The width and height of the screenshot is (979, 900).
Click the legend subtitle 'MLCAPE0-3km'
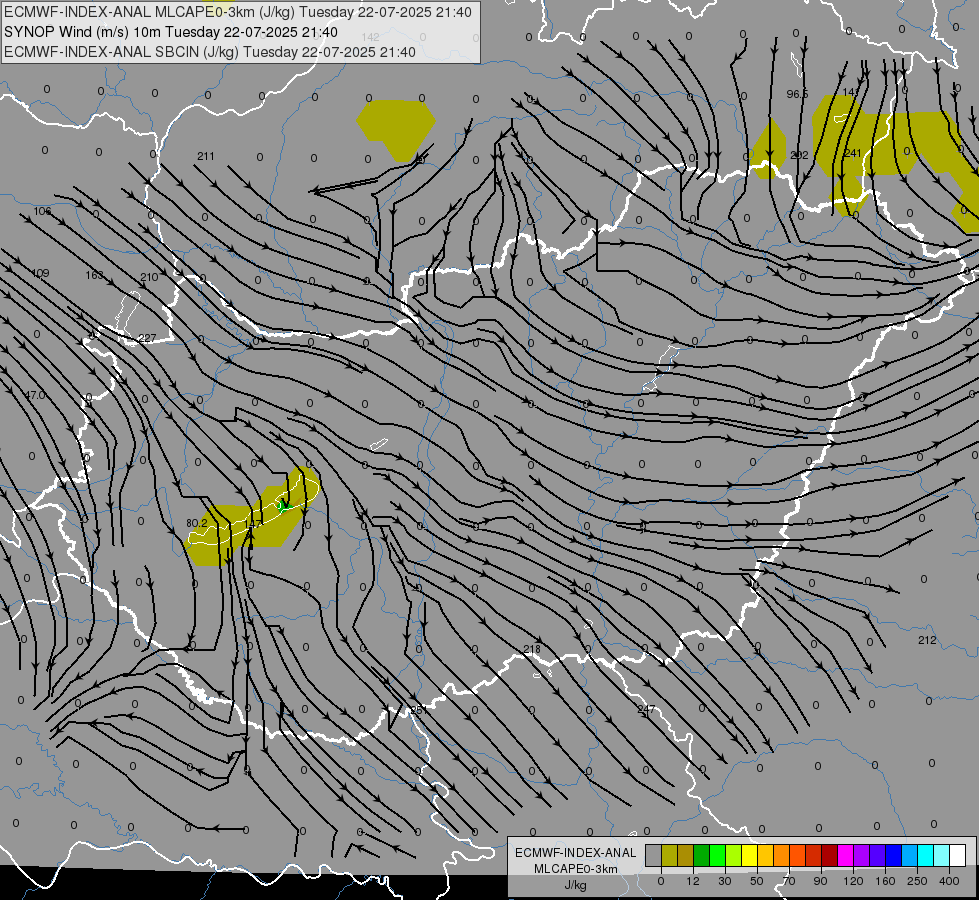pos(576,869)
